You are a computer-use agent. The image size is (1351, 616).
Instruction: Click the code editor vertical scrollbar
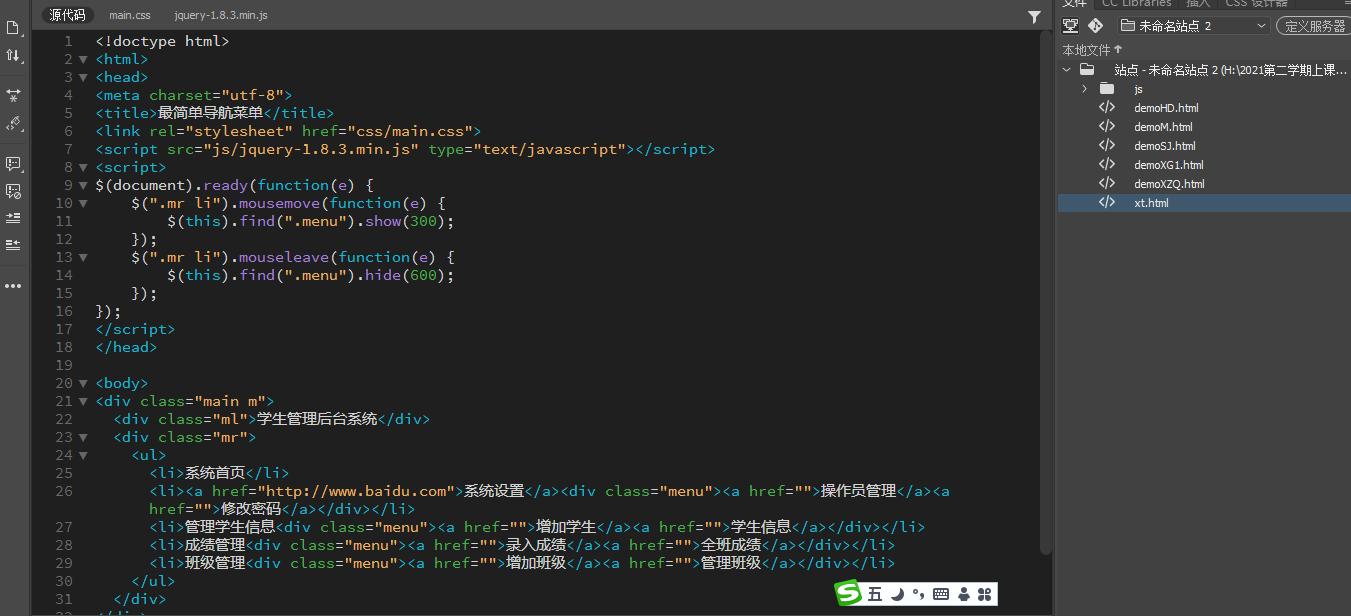1046,300
